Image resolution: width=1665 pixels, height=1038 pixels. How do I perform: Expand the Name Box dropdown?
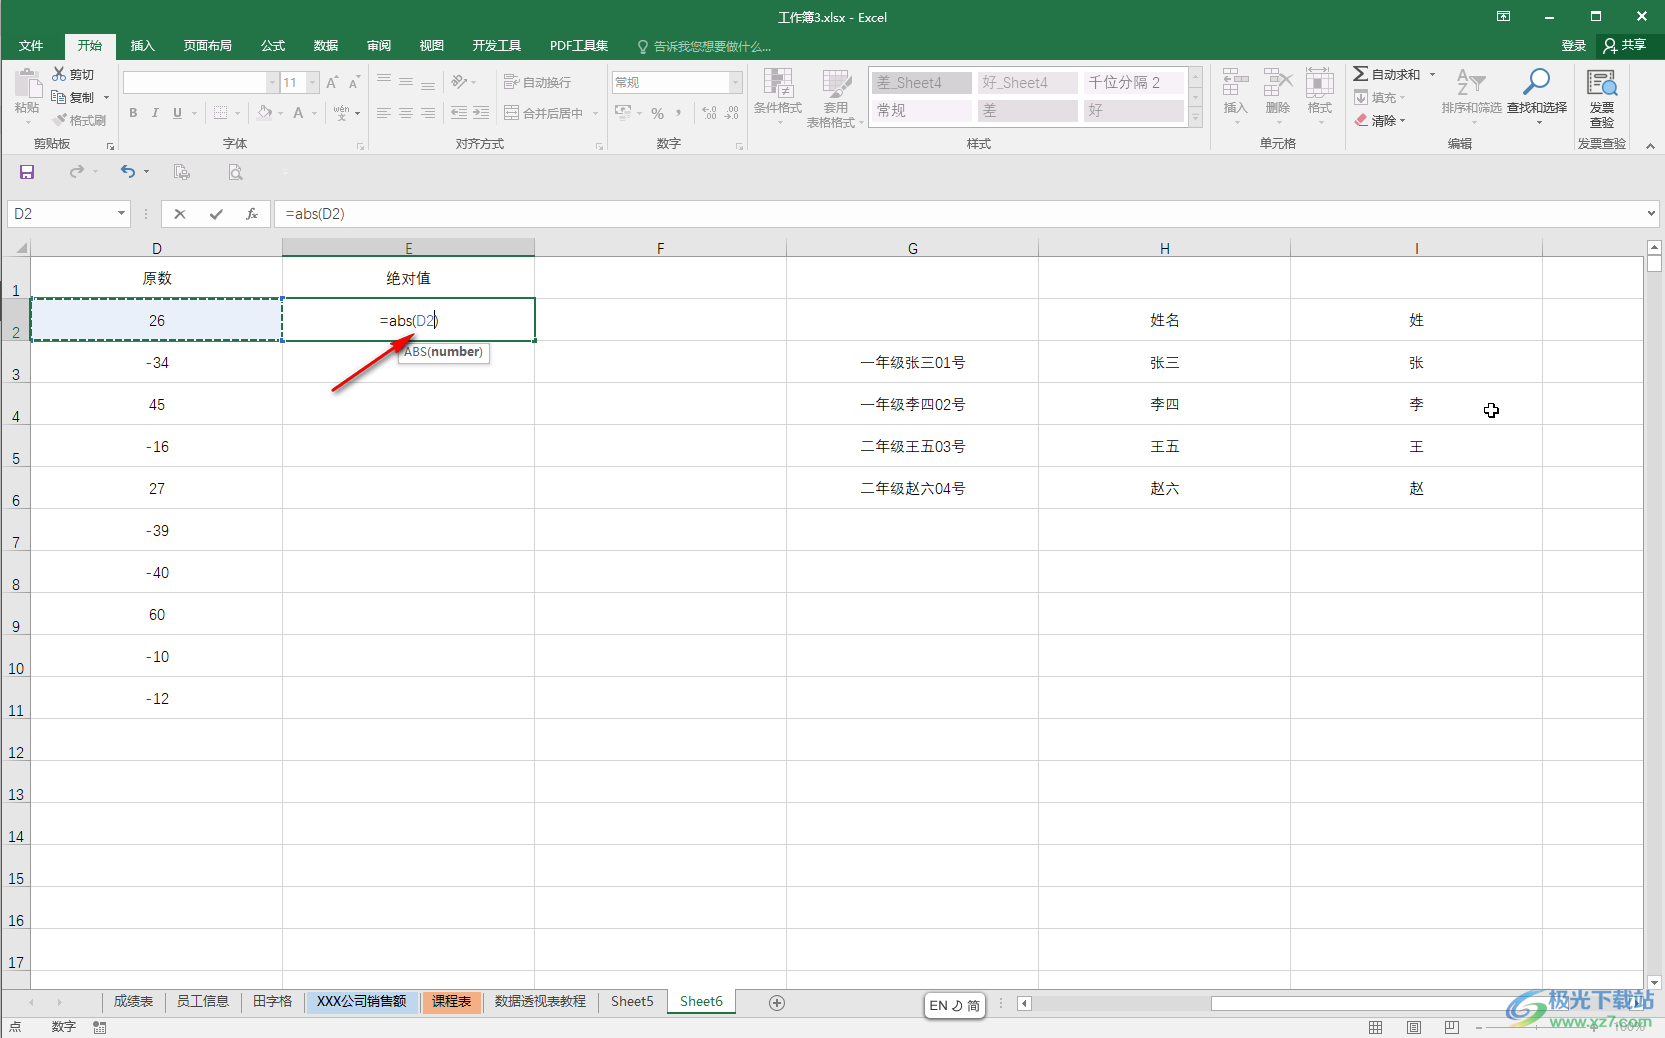pos(121,214)
